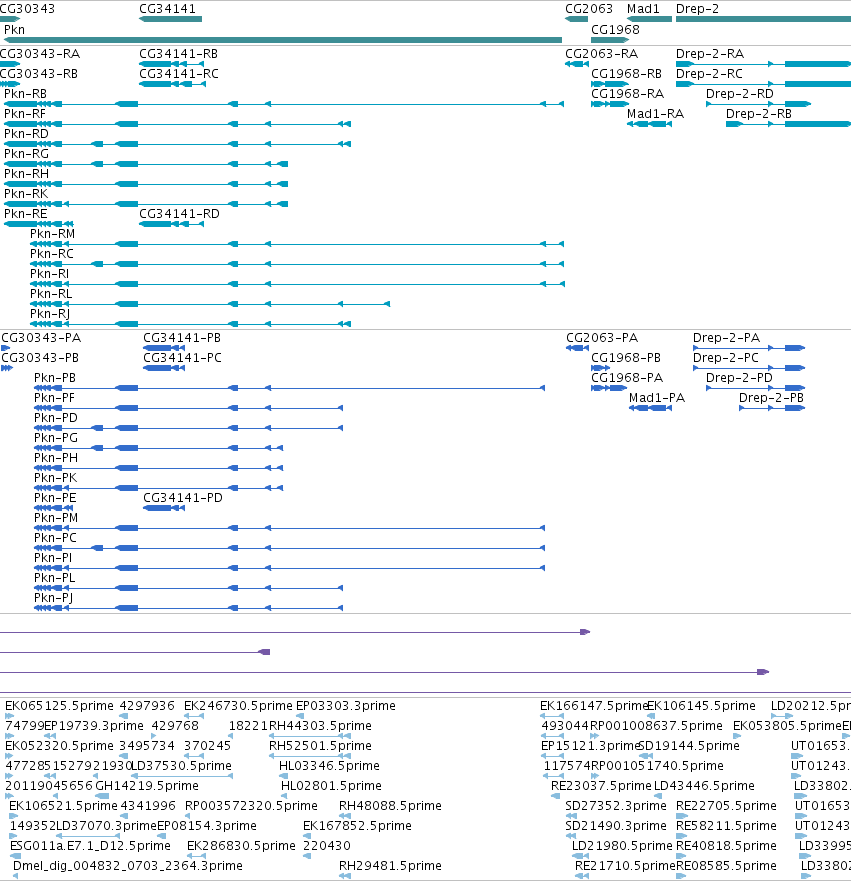The height and width of the screenshot is (881, 851).
Task: Click the Drep-2-PB protein label
Action: 771,397
